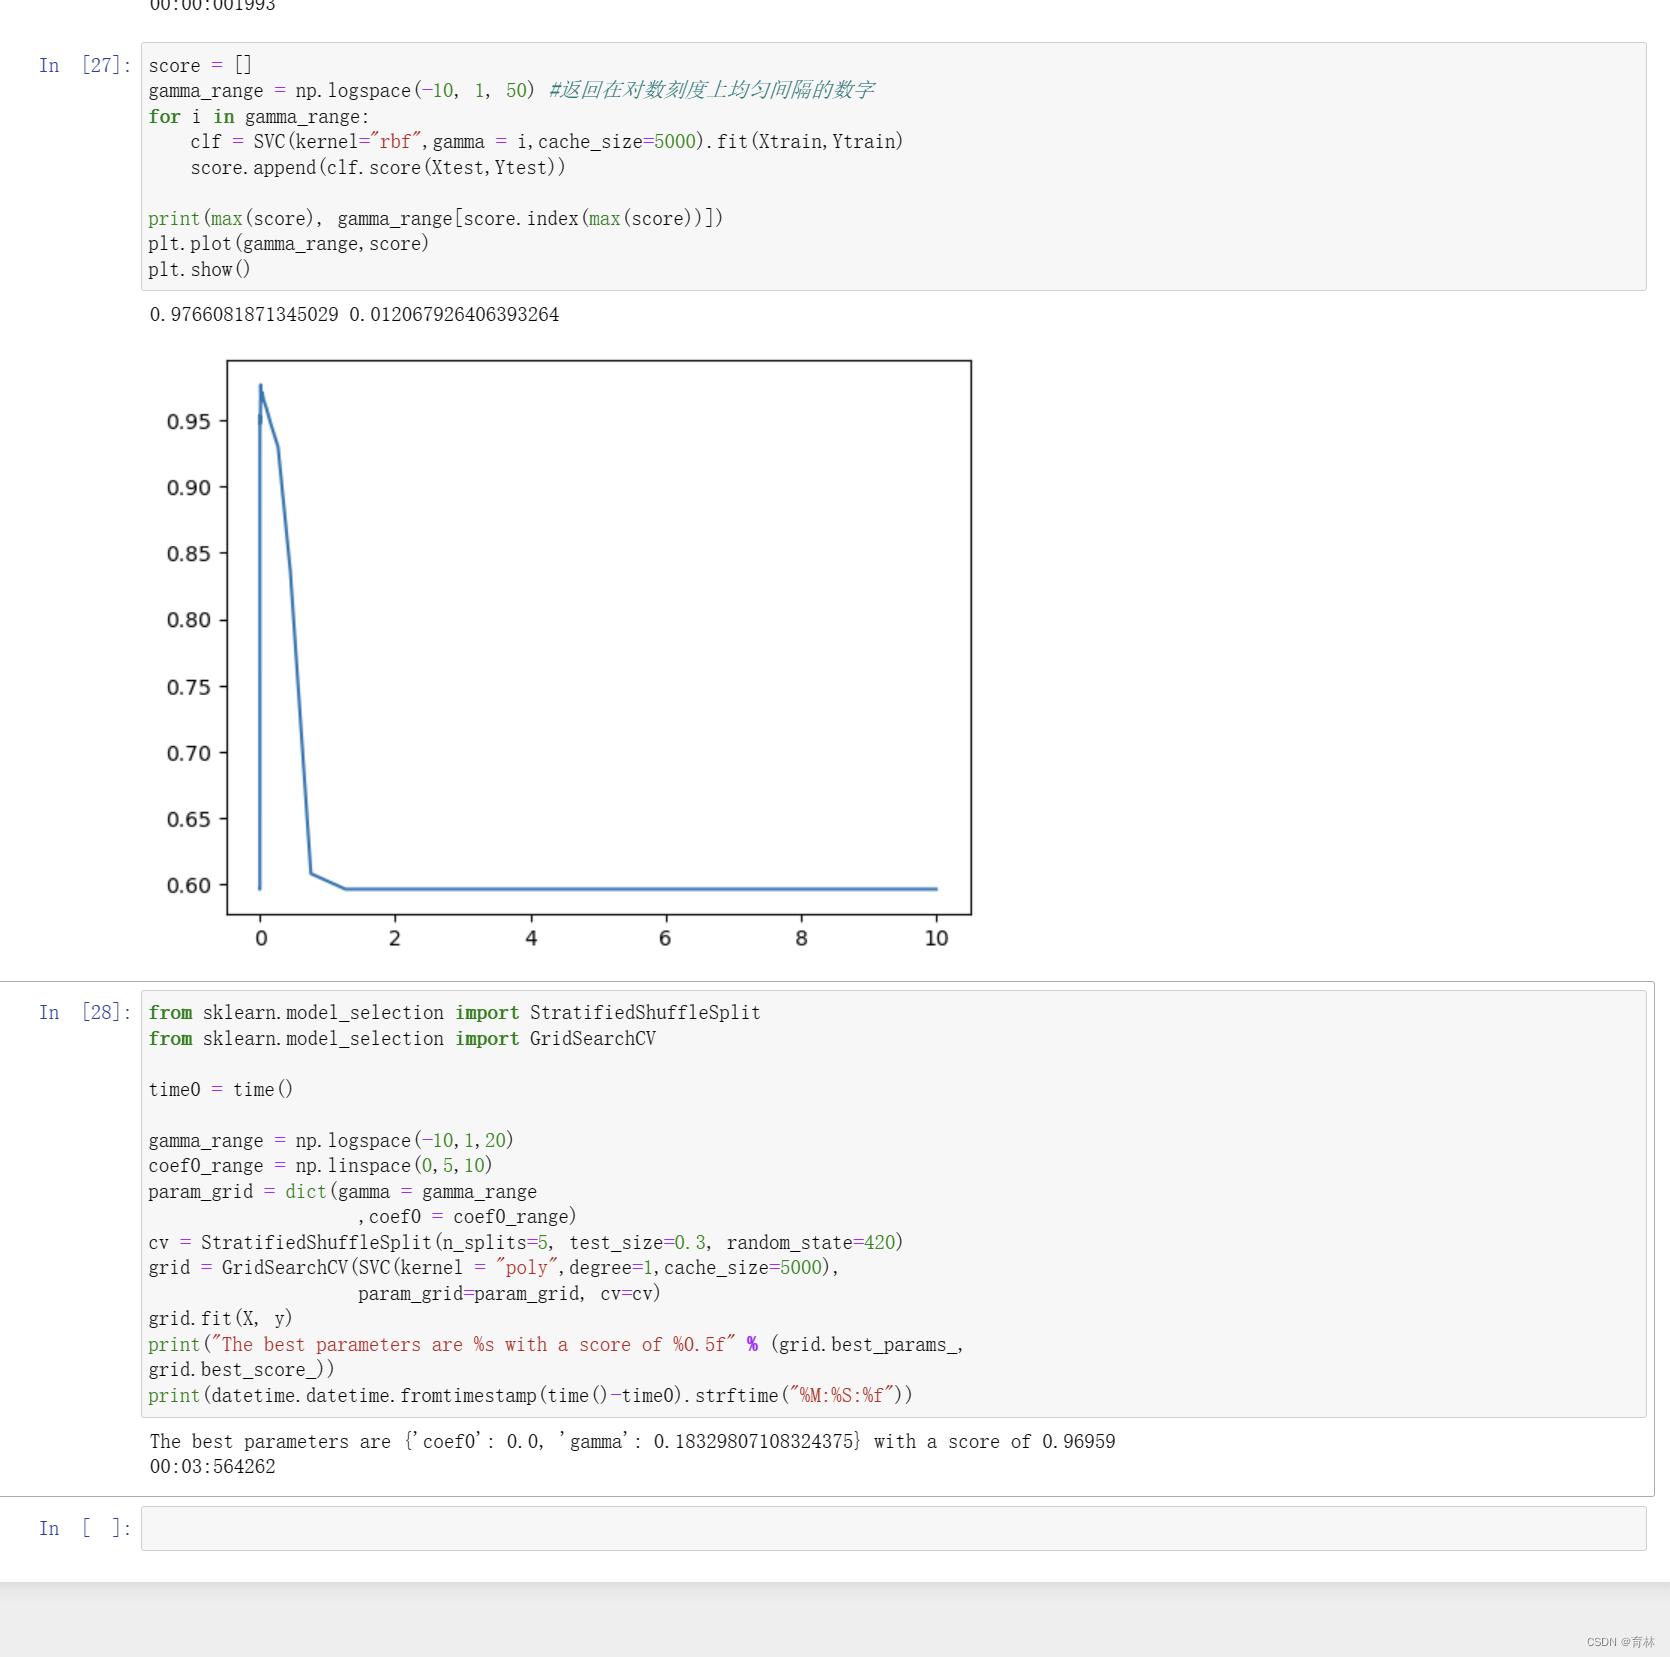Click the In [28] cell prompt
The width and height of the screenshot is (1670, 1657).
point(85,1012)
